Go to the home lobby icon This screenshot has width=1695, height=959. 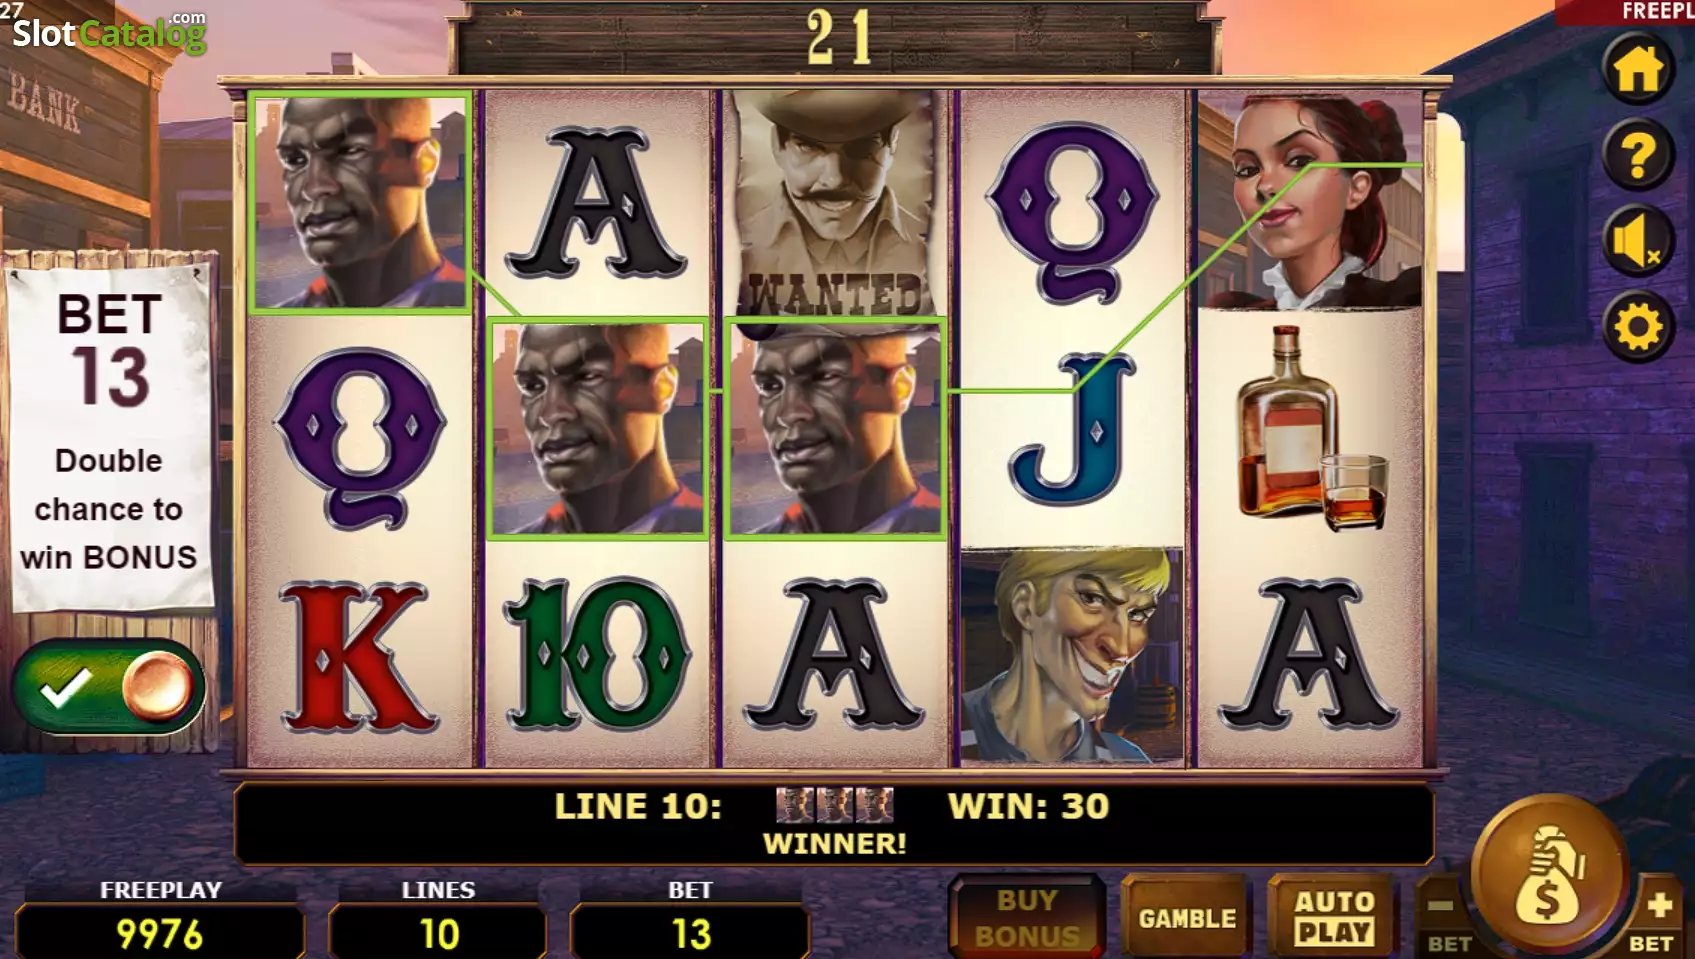(1638, 70)
